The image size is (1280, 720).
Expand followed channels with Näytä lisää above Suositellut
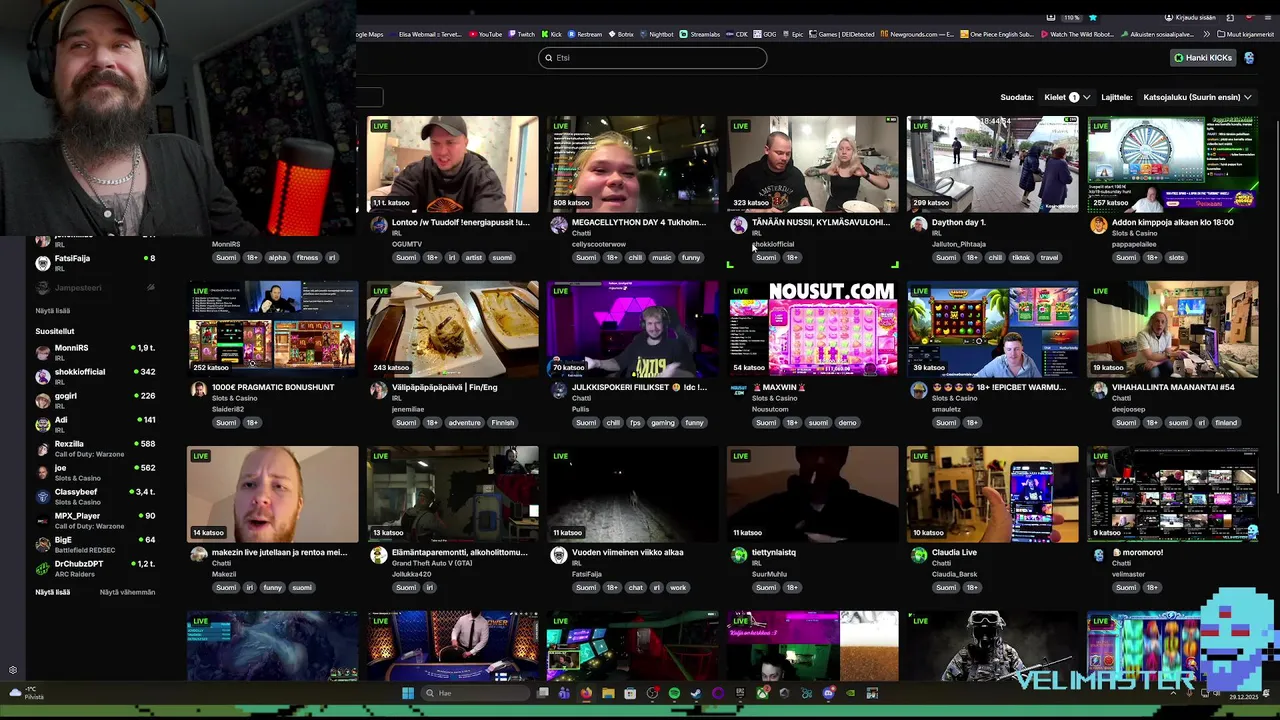click(x=53, y=311)
